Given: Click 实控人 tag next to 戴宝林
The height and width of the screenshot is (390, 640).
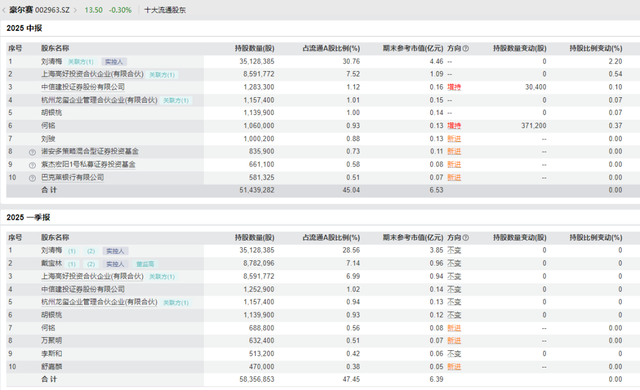Looking at the screenshot, I should pos(115,264).
